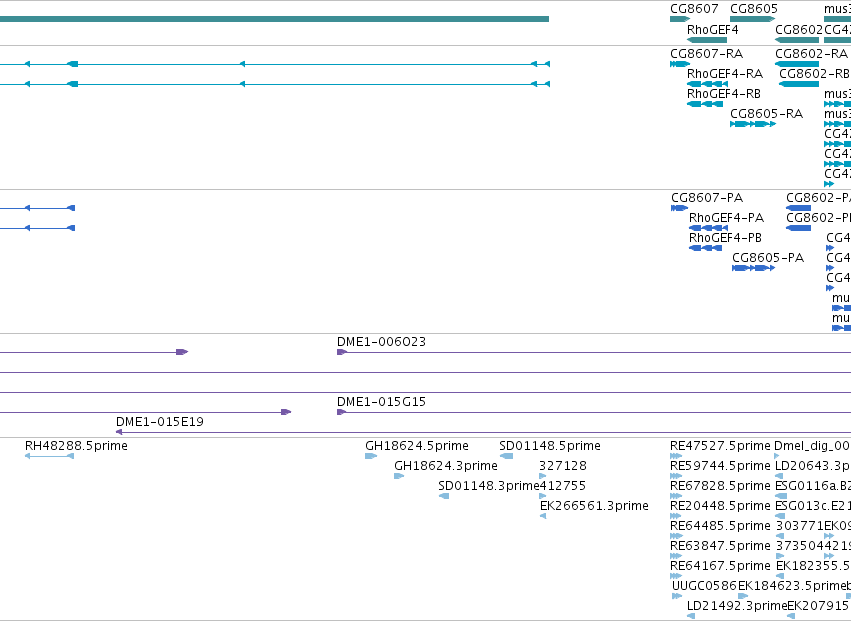The image size is (851, 621).
Task: Click the RH48288.5prime EST glyph
Action: tap(49, 456)
